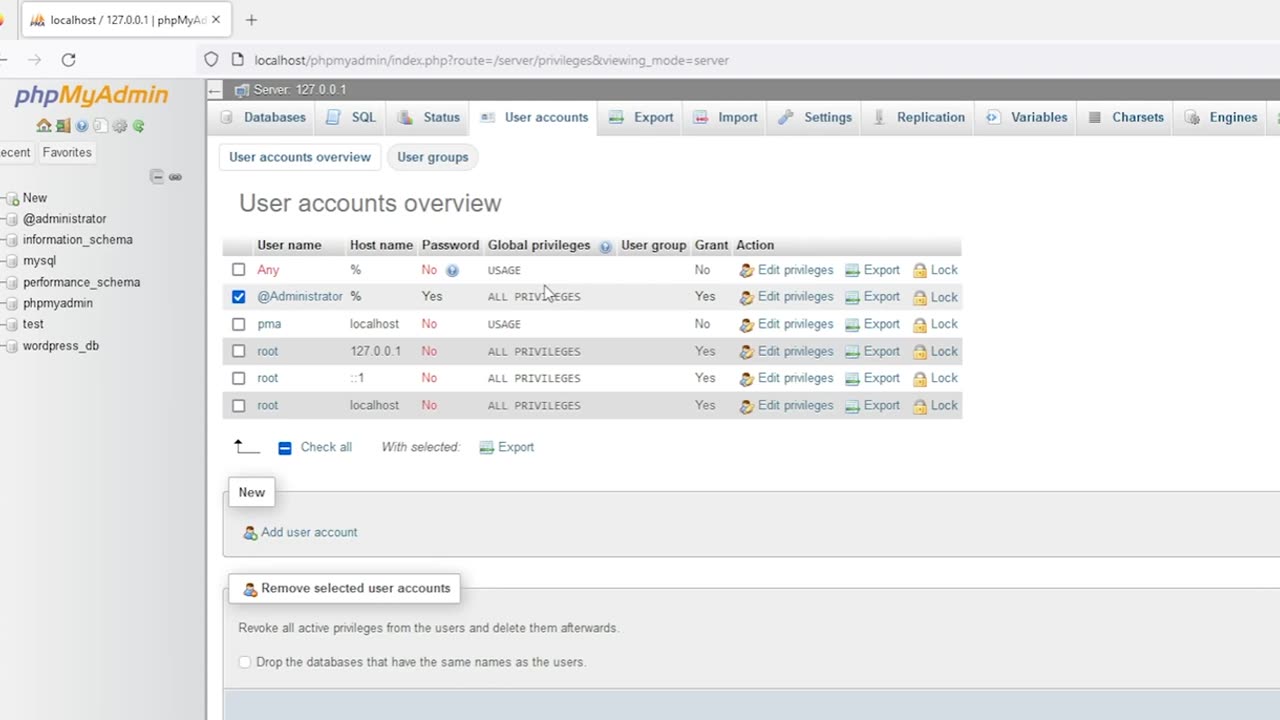Click the log out door icon

(x=63, y=126)
